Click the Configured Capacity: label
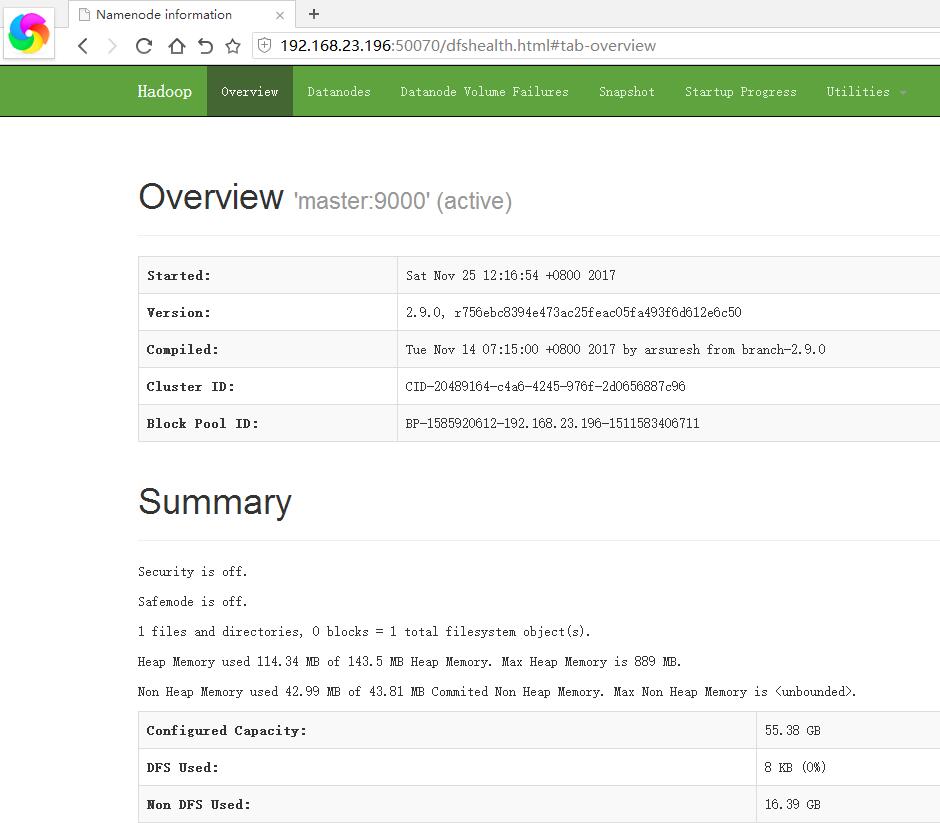 pos(227,730)
